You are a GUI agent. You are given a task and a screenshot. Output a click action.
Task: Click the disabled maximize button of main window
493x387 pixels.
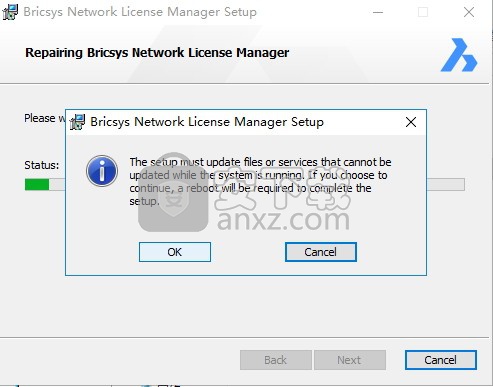[423, 12]
